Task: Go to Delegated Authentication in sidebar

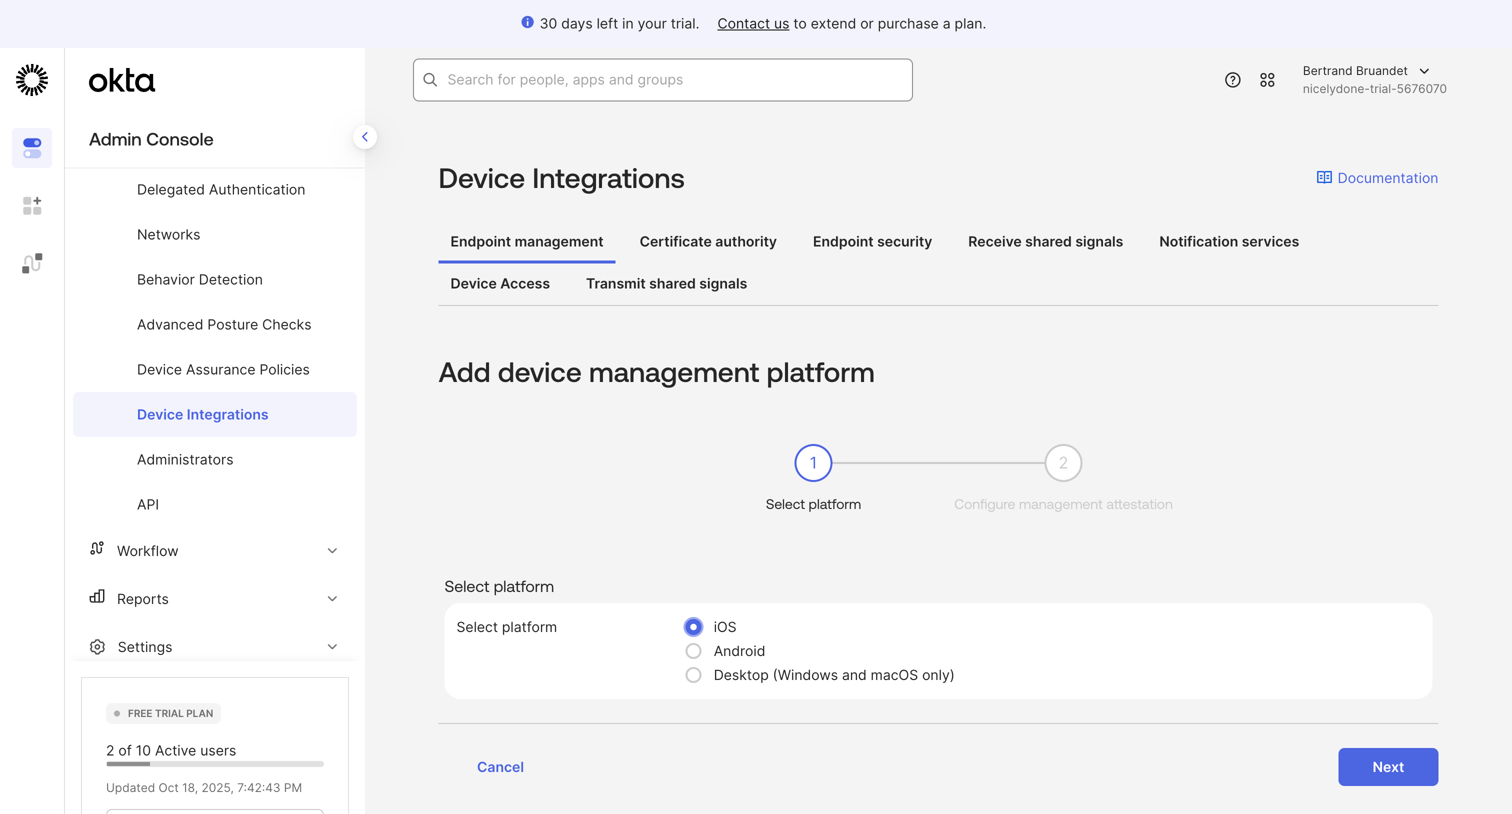Action: (x=221, y=190)
